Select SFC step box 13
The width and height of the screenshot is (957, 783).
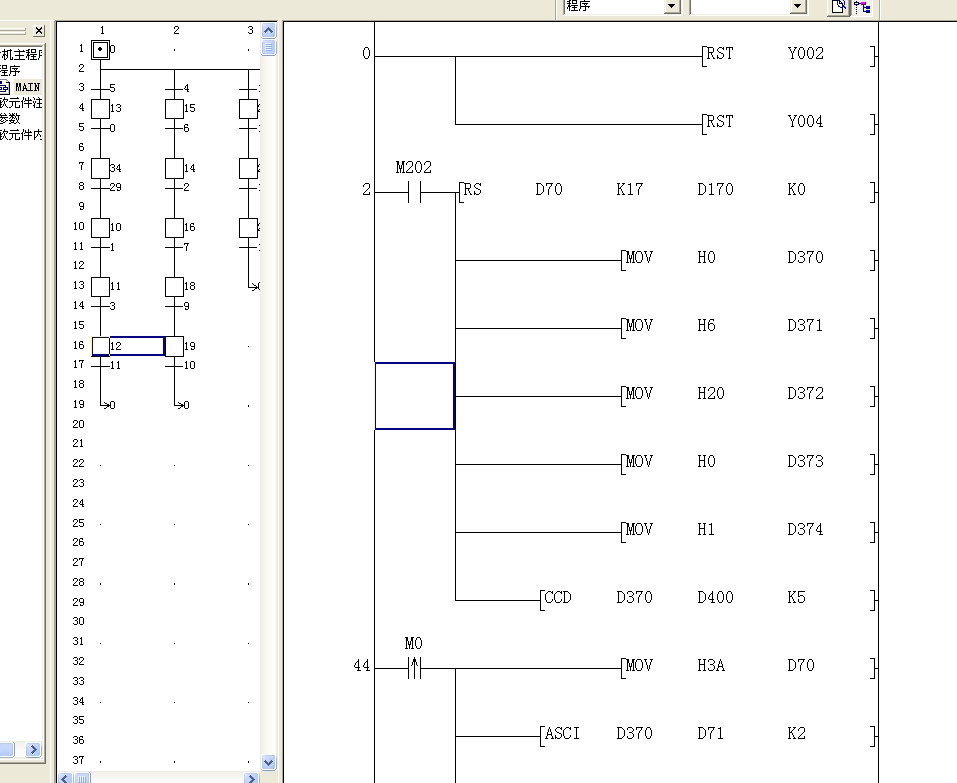coord(100,108)
